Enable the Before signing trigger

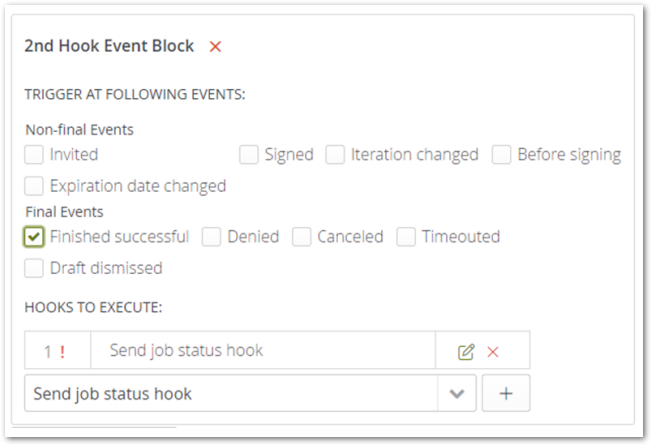coord(502,155)
